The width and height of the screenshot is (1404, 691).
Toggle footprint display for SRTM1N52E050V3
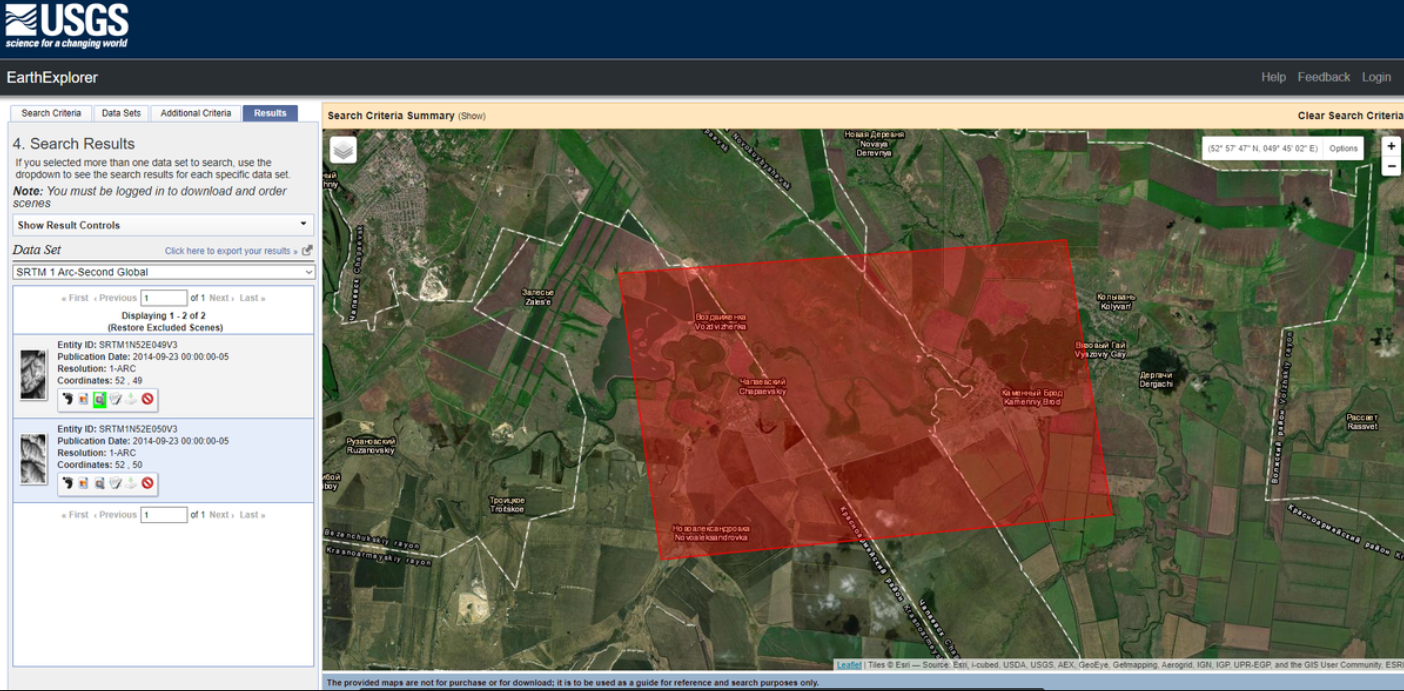click(x=67, y=483)
